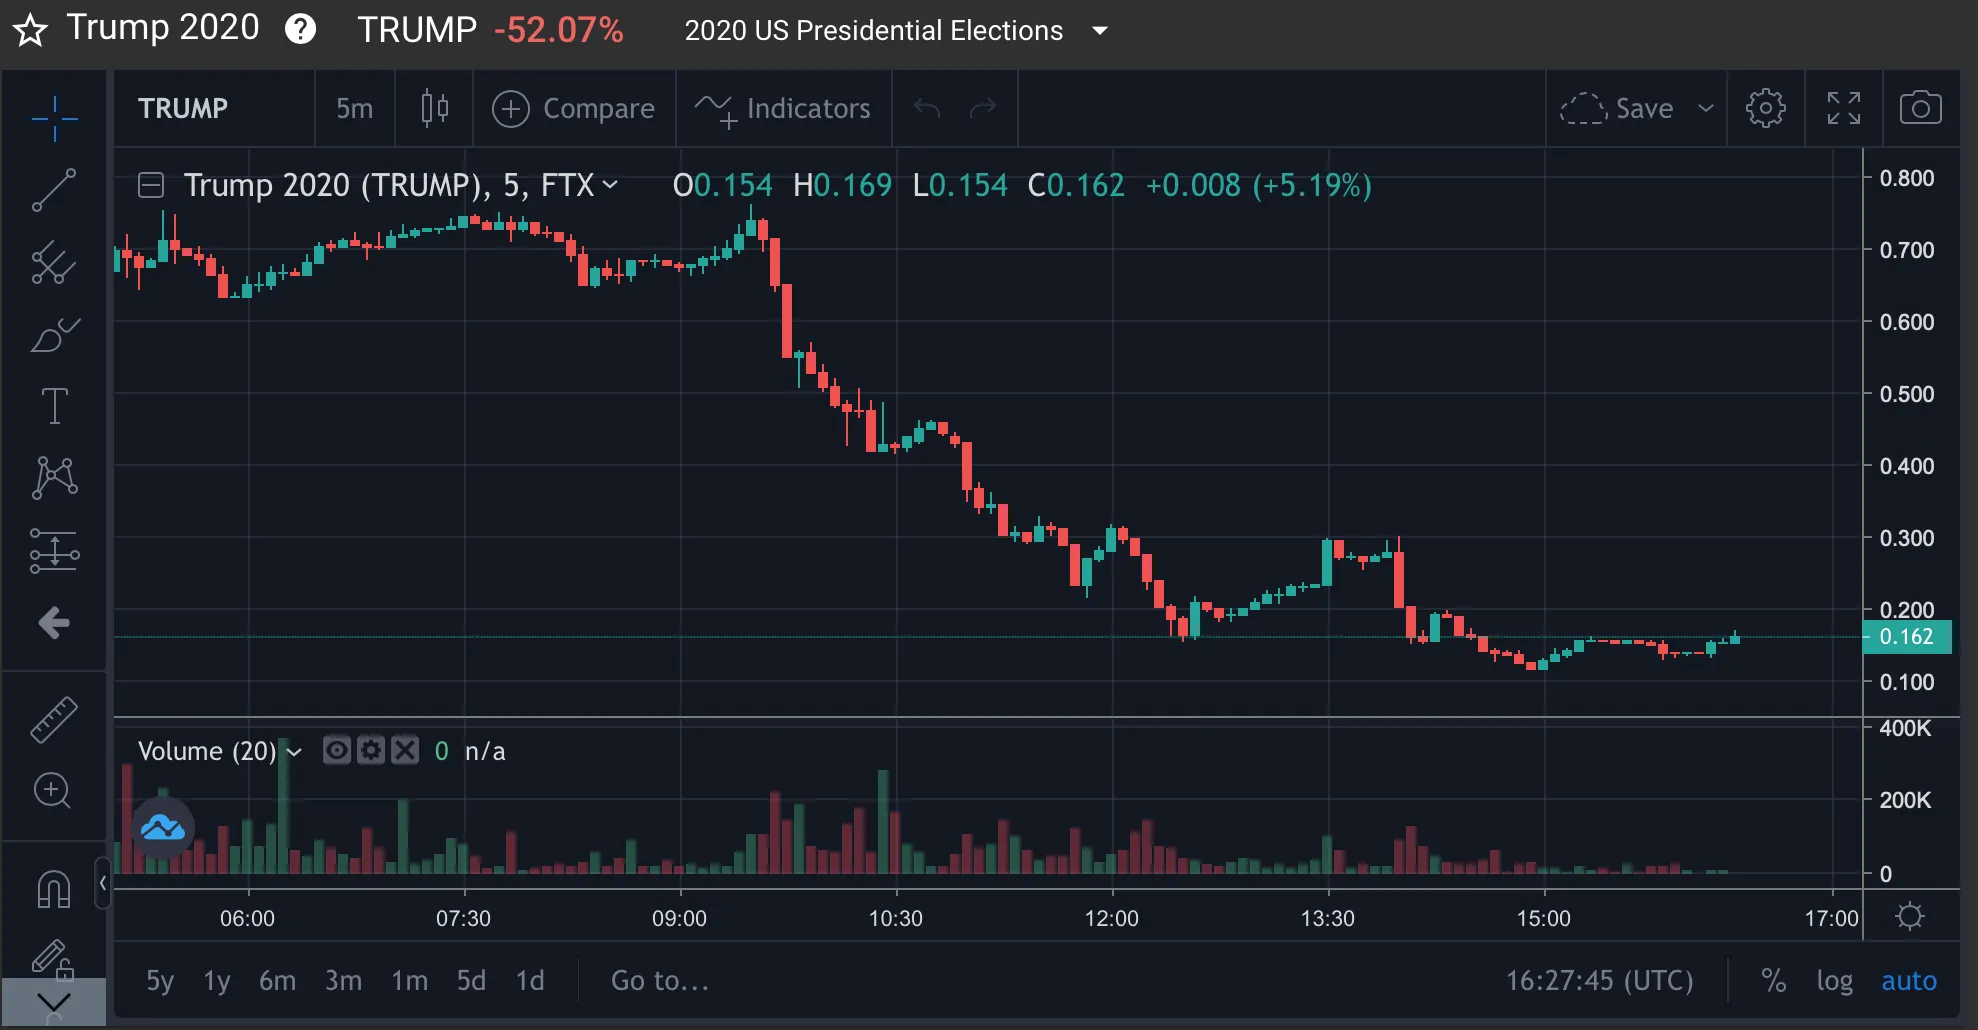Expand the 2020 US Presidential Elections dropdown

(1100, 31)
